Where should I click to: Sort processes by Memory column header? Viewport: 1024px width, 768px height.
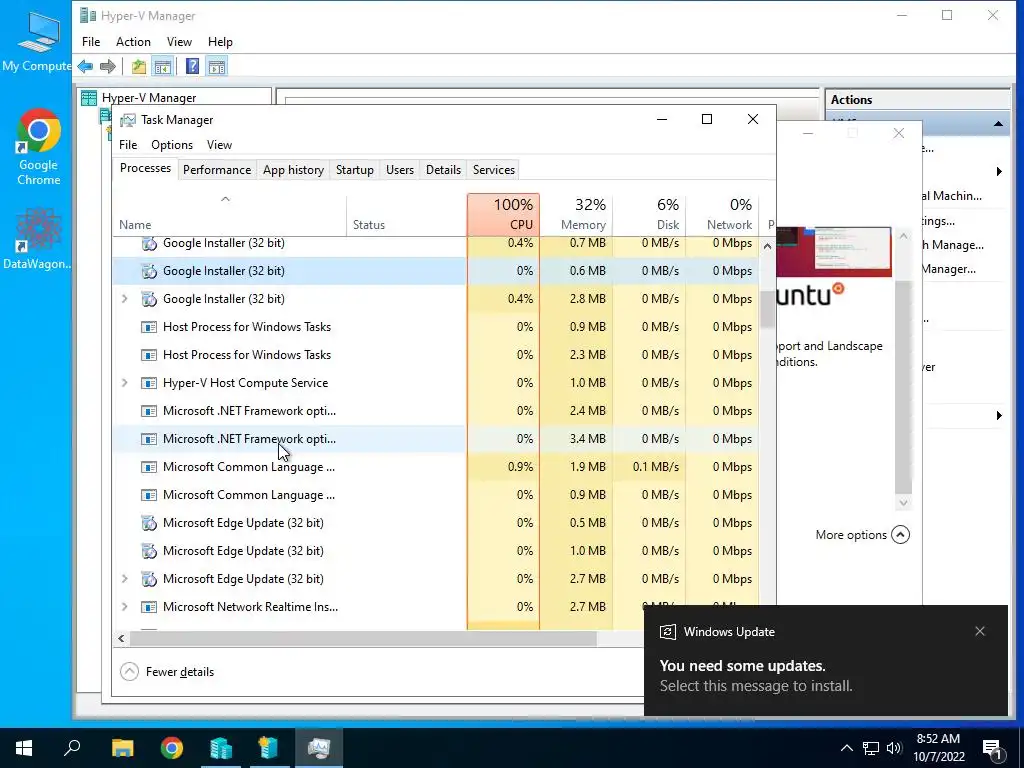click(x=577, y=214)
